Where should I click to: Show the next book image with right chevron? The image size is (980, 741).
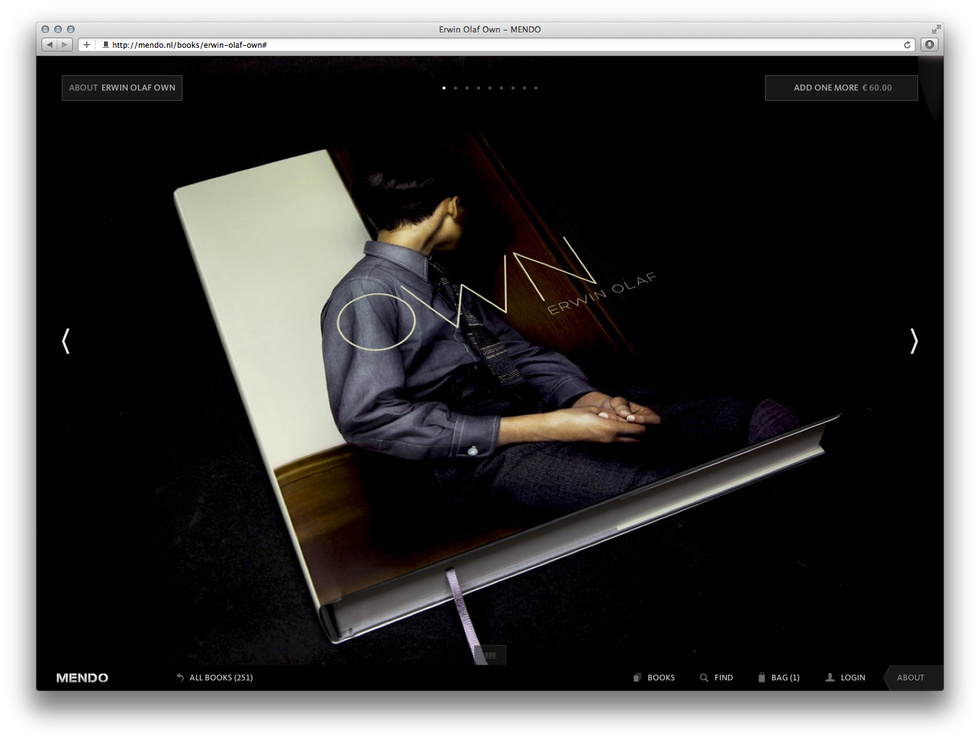(914, 341)
